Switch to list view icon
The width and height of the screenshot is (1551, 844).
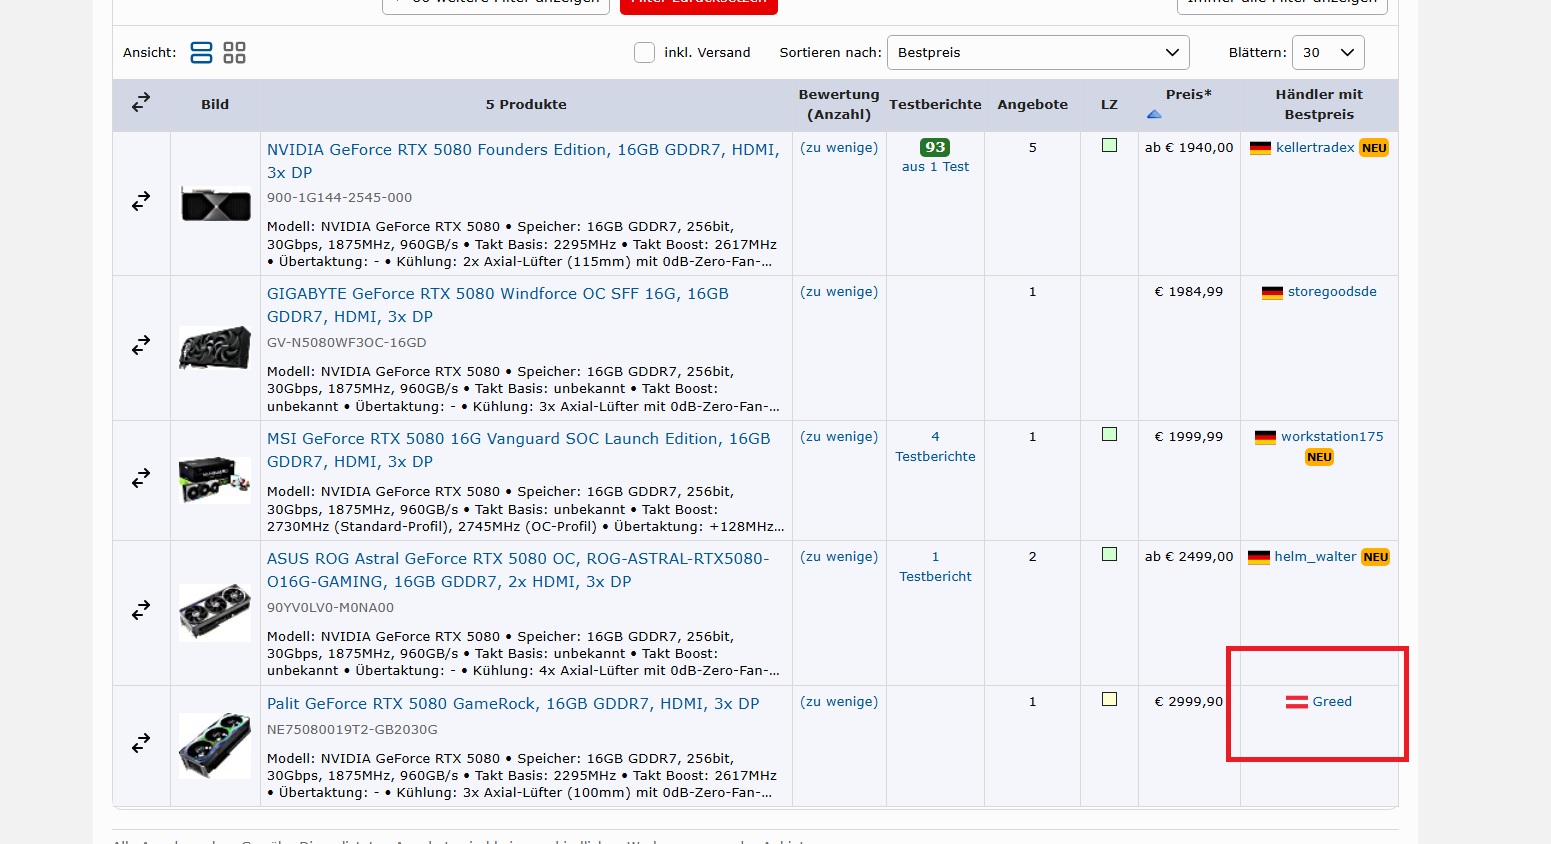pos(201,53)
